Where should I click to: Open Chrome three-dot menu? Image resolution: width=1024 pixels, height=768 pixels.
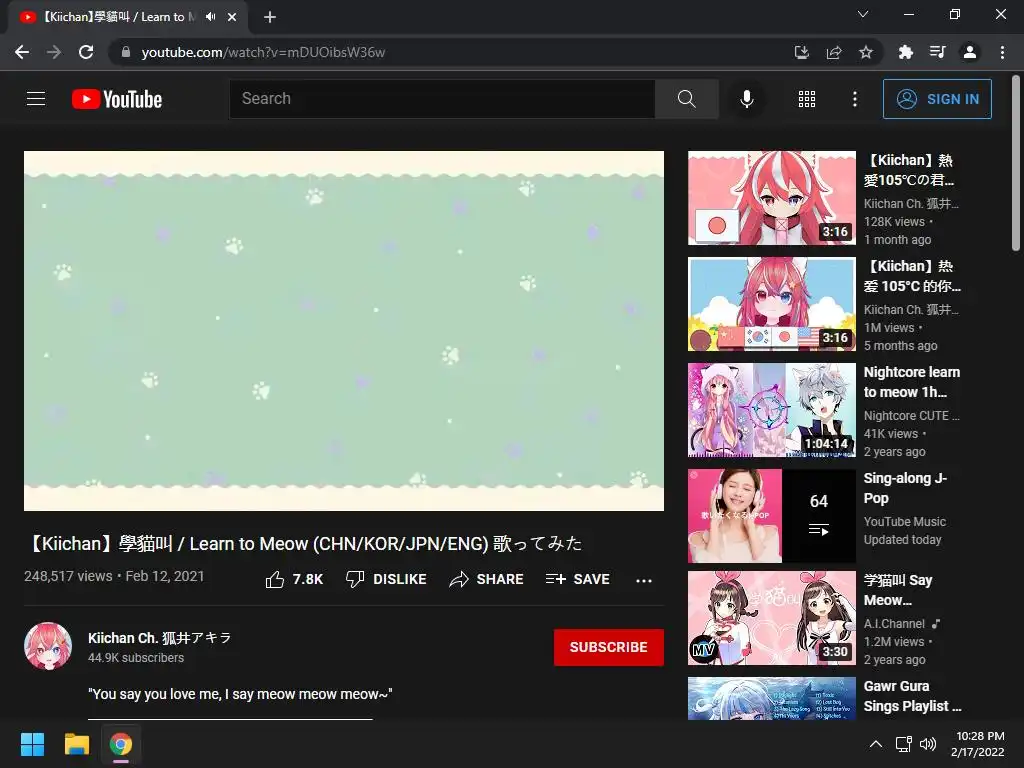[1002, 52]
